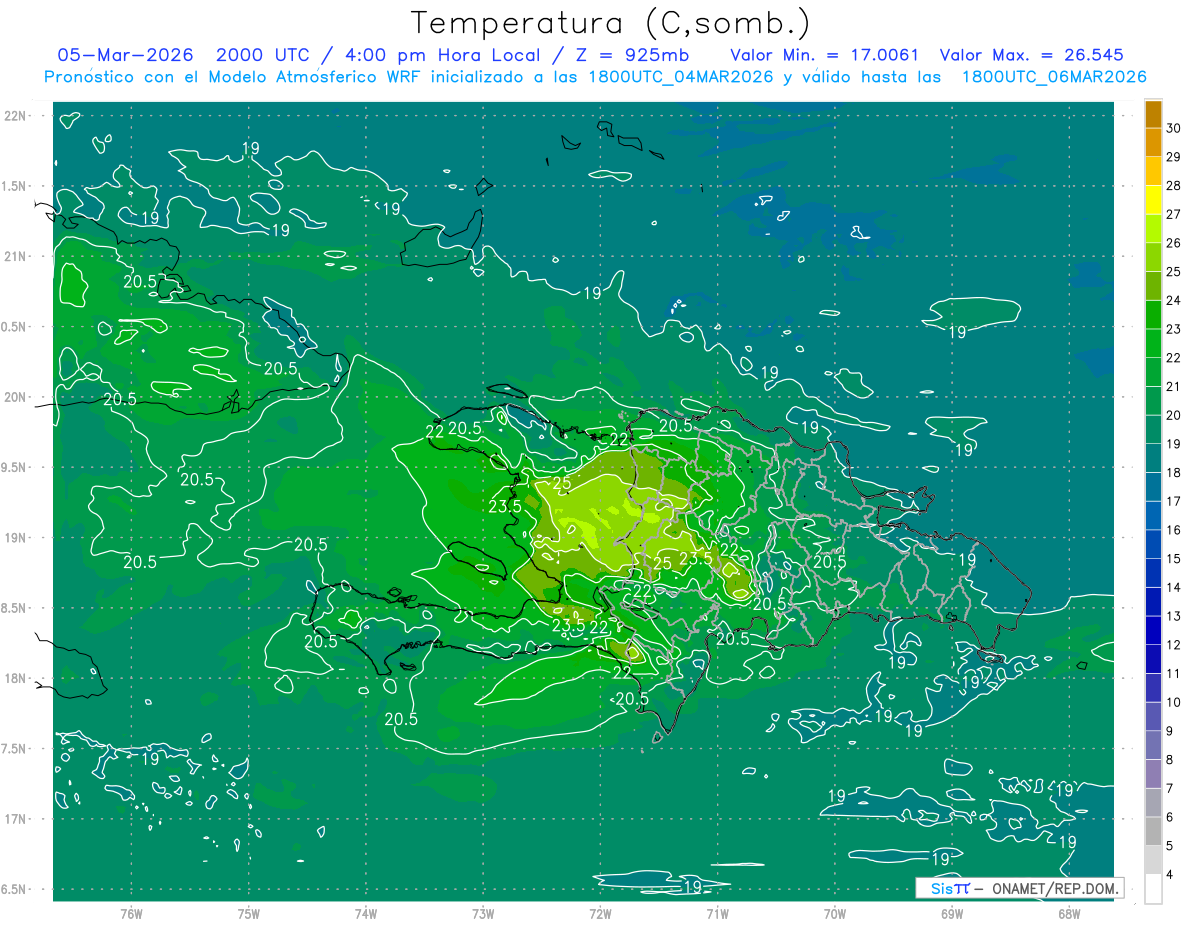The image size is (1200, 927).
Task: Click the "21N" latitude axis label
Action: click(16, 256)
